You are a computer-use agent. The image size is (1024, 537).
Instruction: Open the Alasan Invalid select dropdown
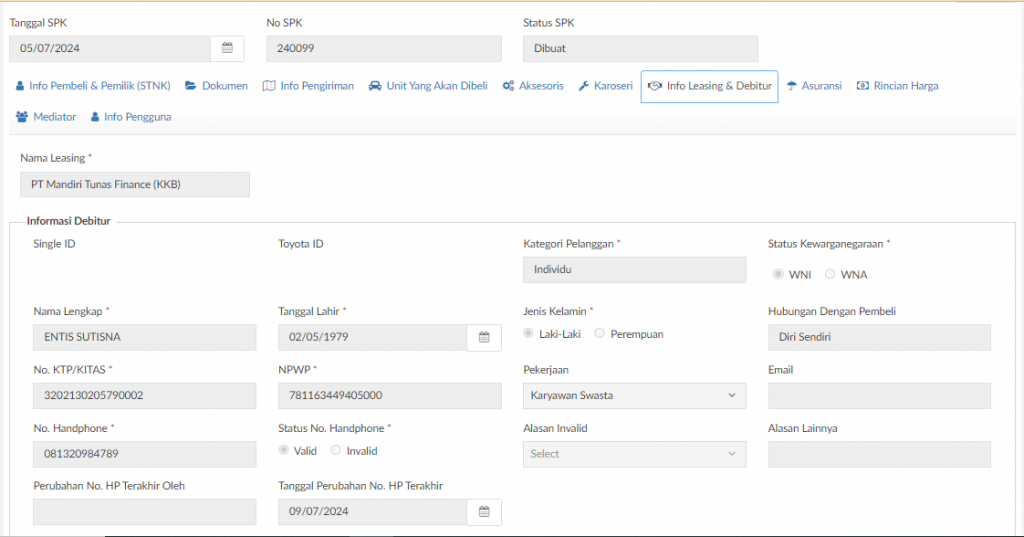tap(634, 454)
